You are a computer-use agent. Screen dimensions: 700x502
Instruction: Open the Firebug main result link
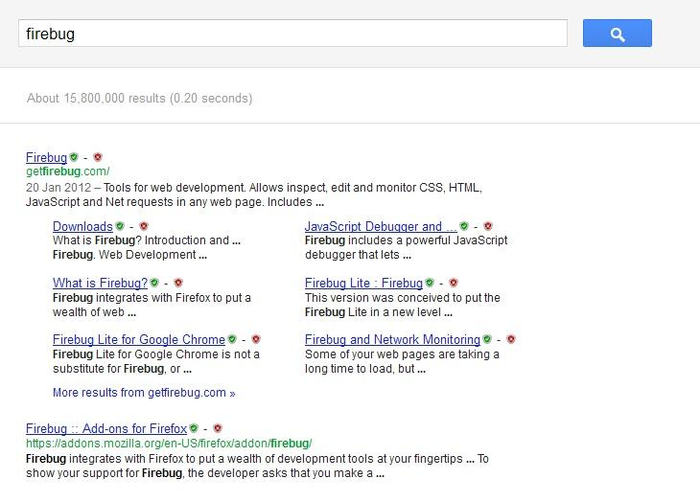click(x=46, y=158)
